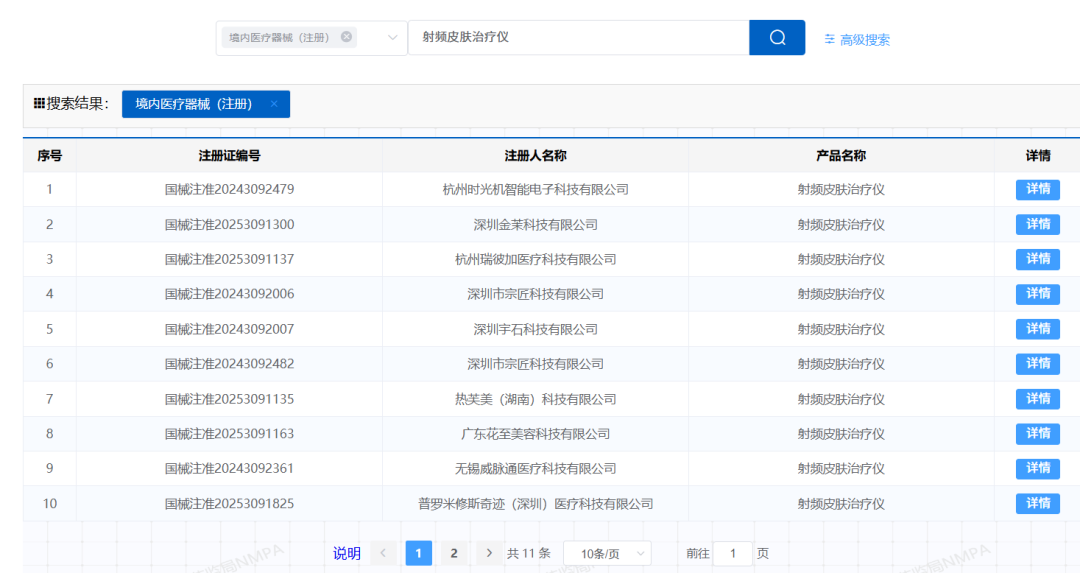View 详情 for 深圳金茉科技有限公司

coord(1037,225)
